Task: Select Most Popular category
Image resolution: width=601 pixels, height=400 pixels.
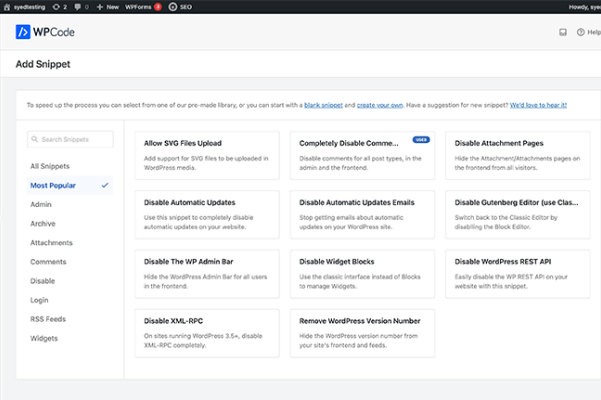Action: pos(70,185)
